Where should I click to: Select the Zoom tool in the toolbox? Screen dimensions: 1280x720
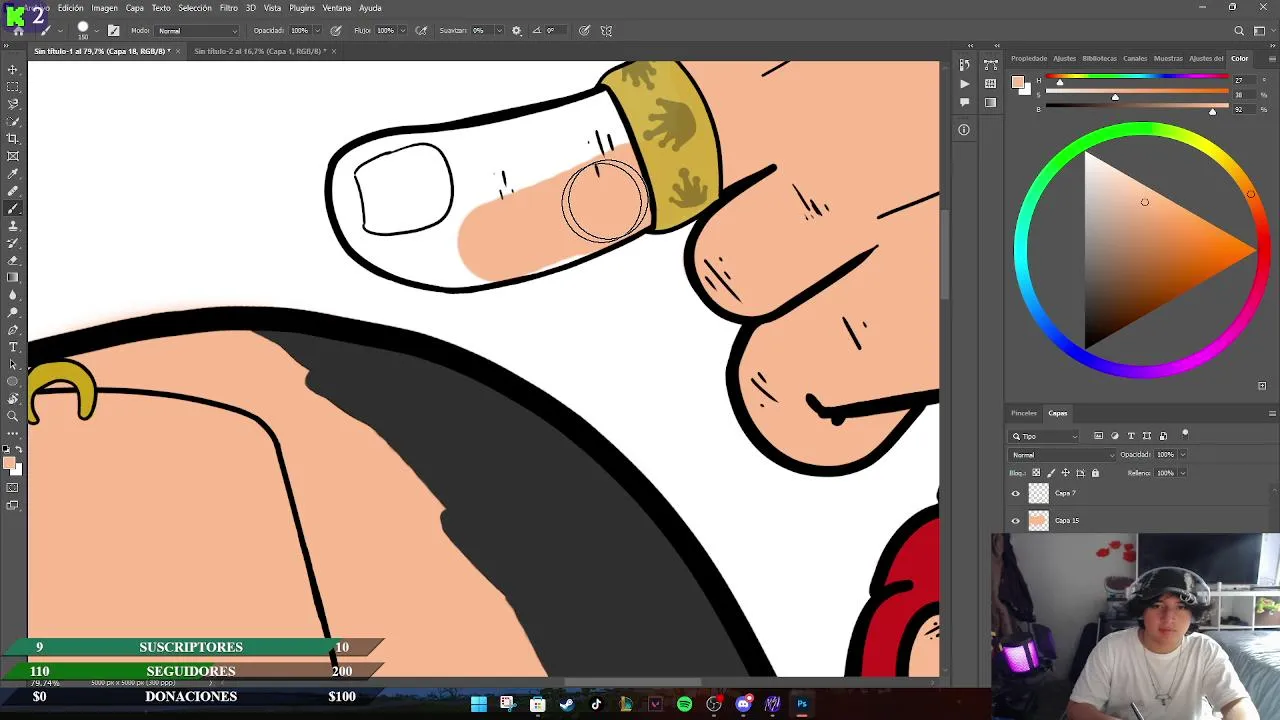tap(13, 416)
